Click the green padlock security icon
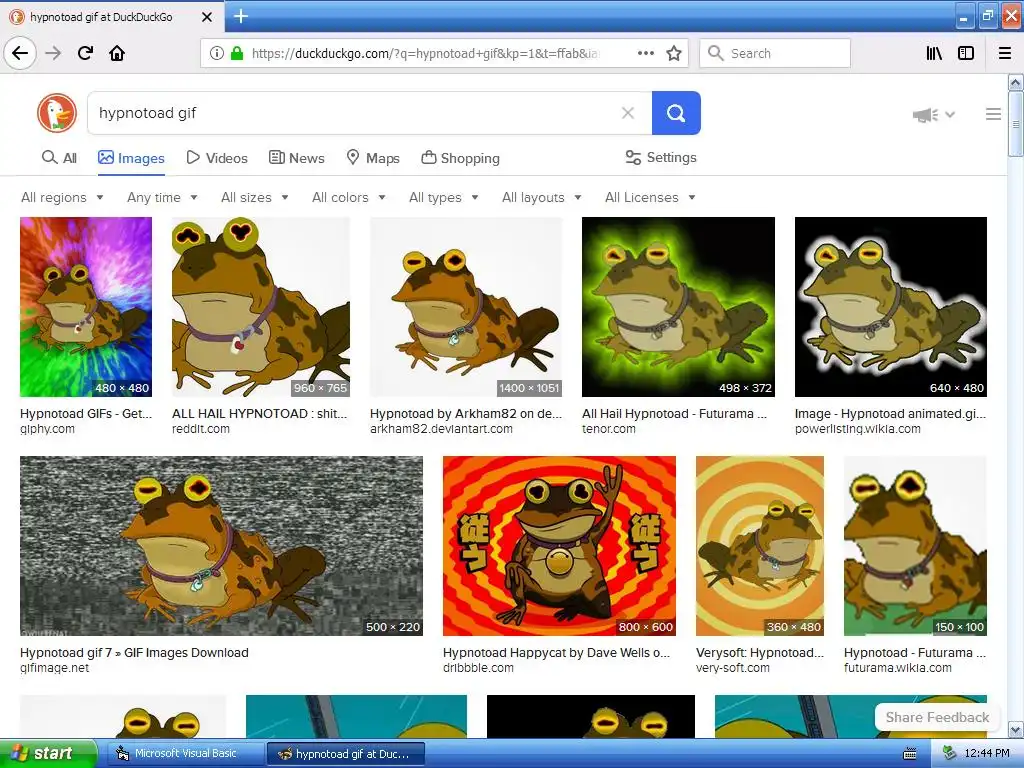1024x768 pixels. 236,53
